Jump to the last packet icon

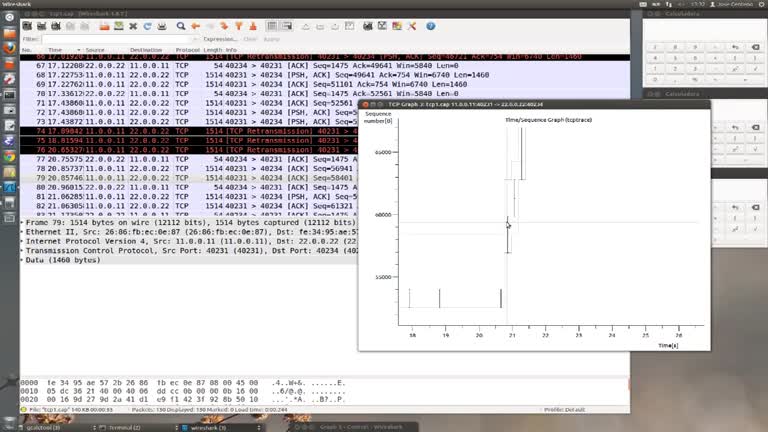point(253,26)
